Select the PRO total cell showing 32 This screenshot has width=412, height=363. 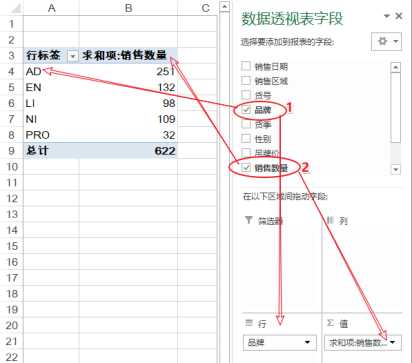pyautogui.click(x=128, y=135)
